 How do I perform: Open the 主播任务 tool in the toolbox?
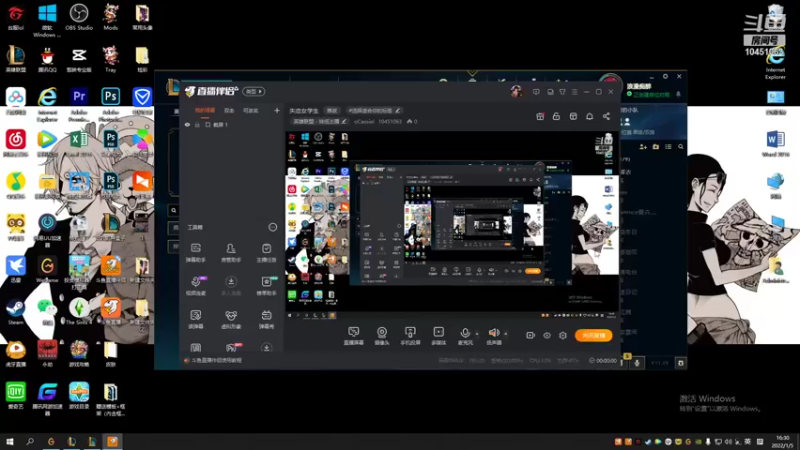pyautogui.click(x=266, y=252)
